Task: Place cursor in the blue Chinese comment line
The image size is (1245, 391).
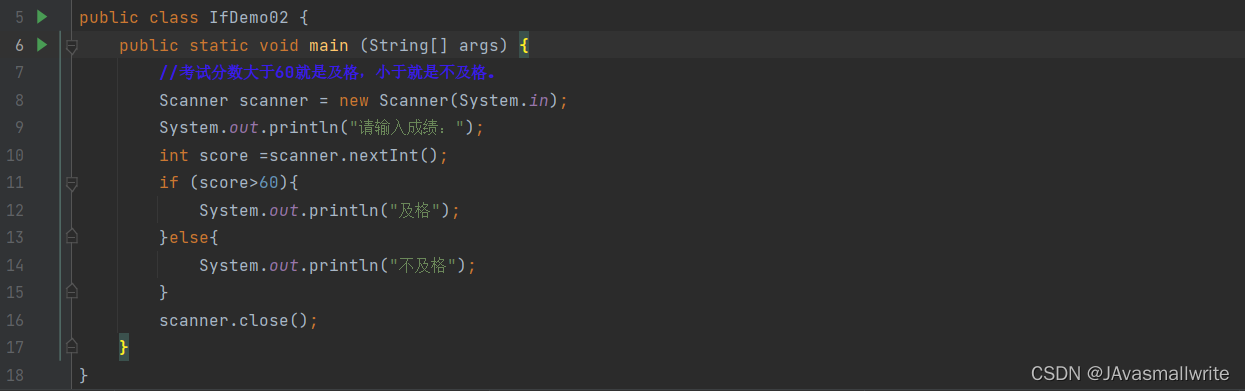Action: click(328, 73)
